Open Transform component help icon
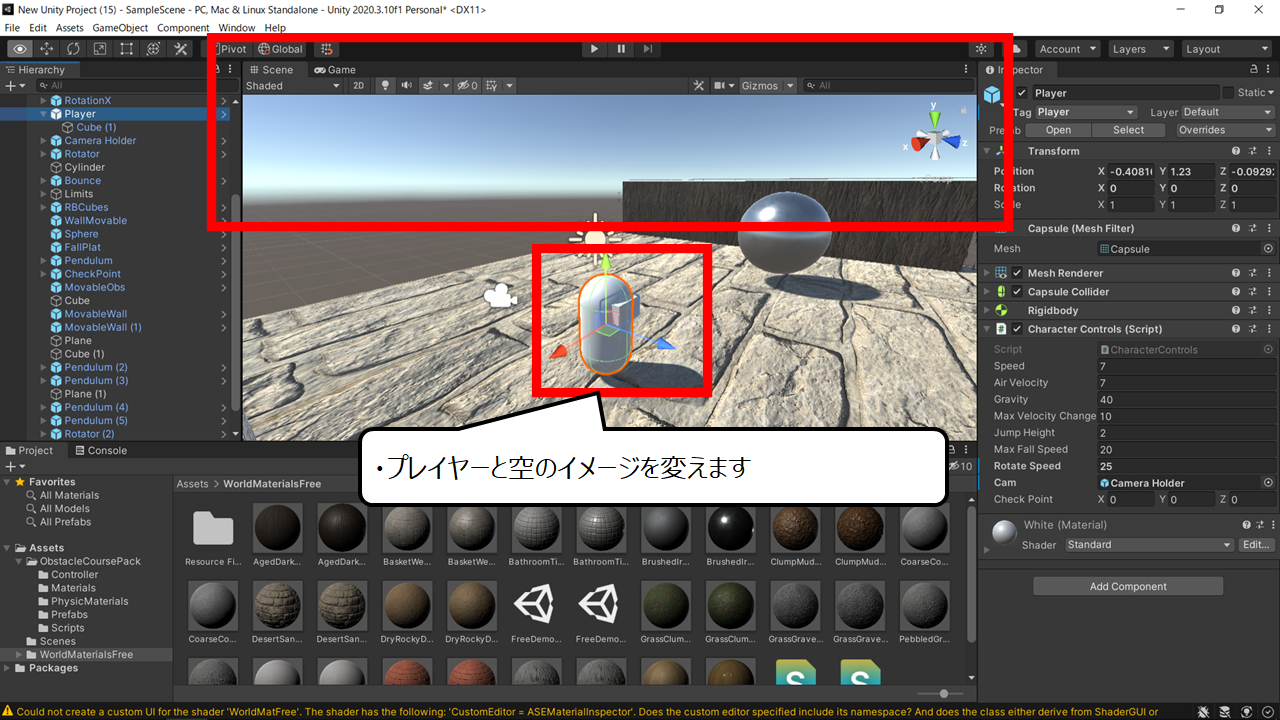Viewport: 1280px width, 720px height. [x=1237, y=151]
